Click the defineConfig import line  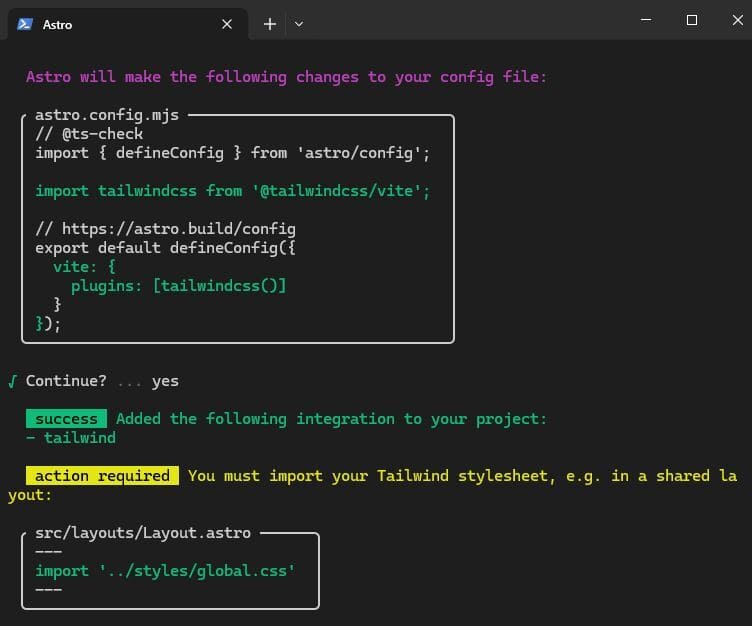(233, 153)
